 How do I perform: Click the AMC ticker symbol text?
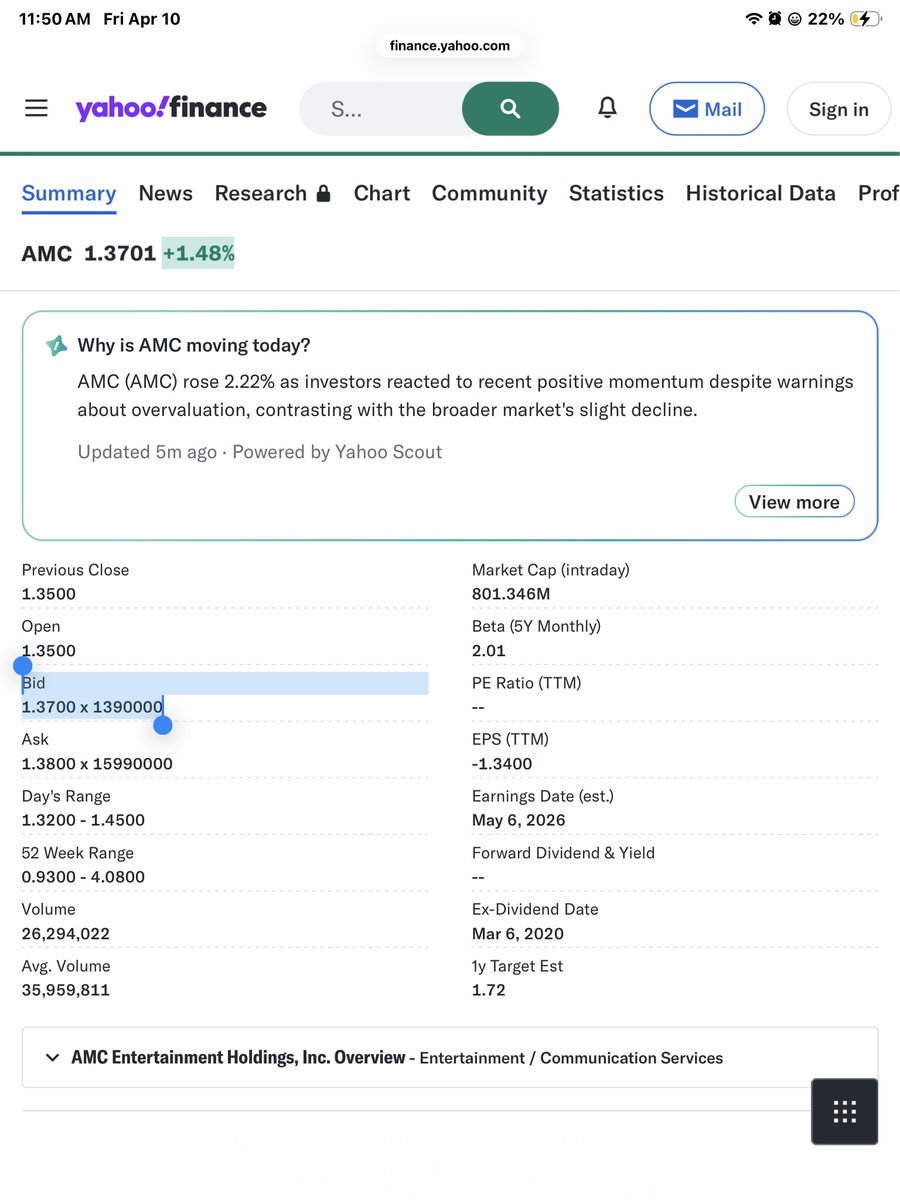[x=47, y=254]
